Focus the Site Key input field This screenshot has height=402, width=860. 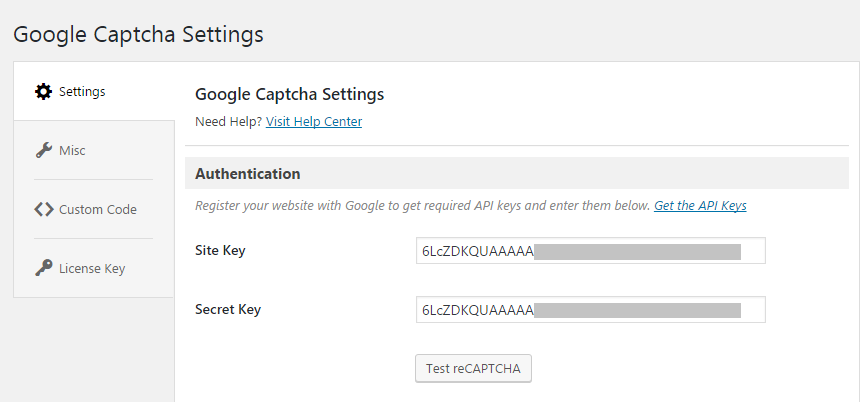[591, 251]
